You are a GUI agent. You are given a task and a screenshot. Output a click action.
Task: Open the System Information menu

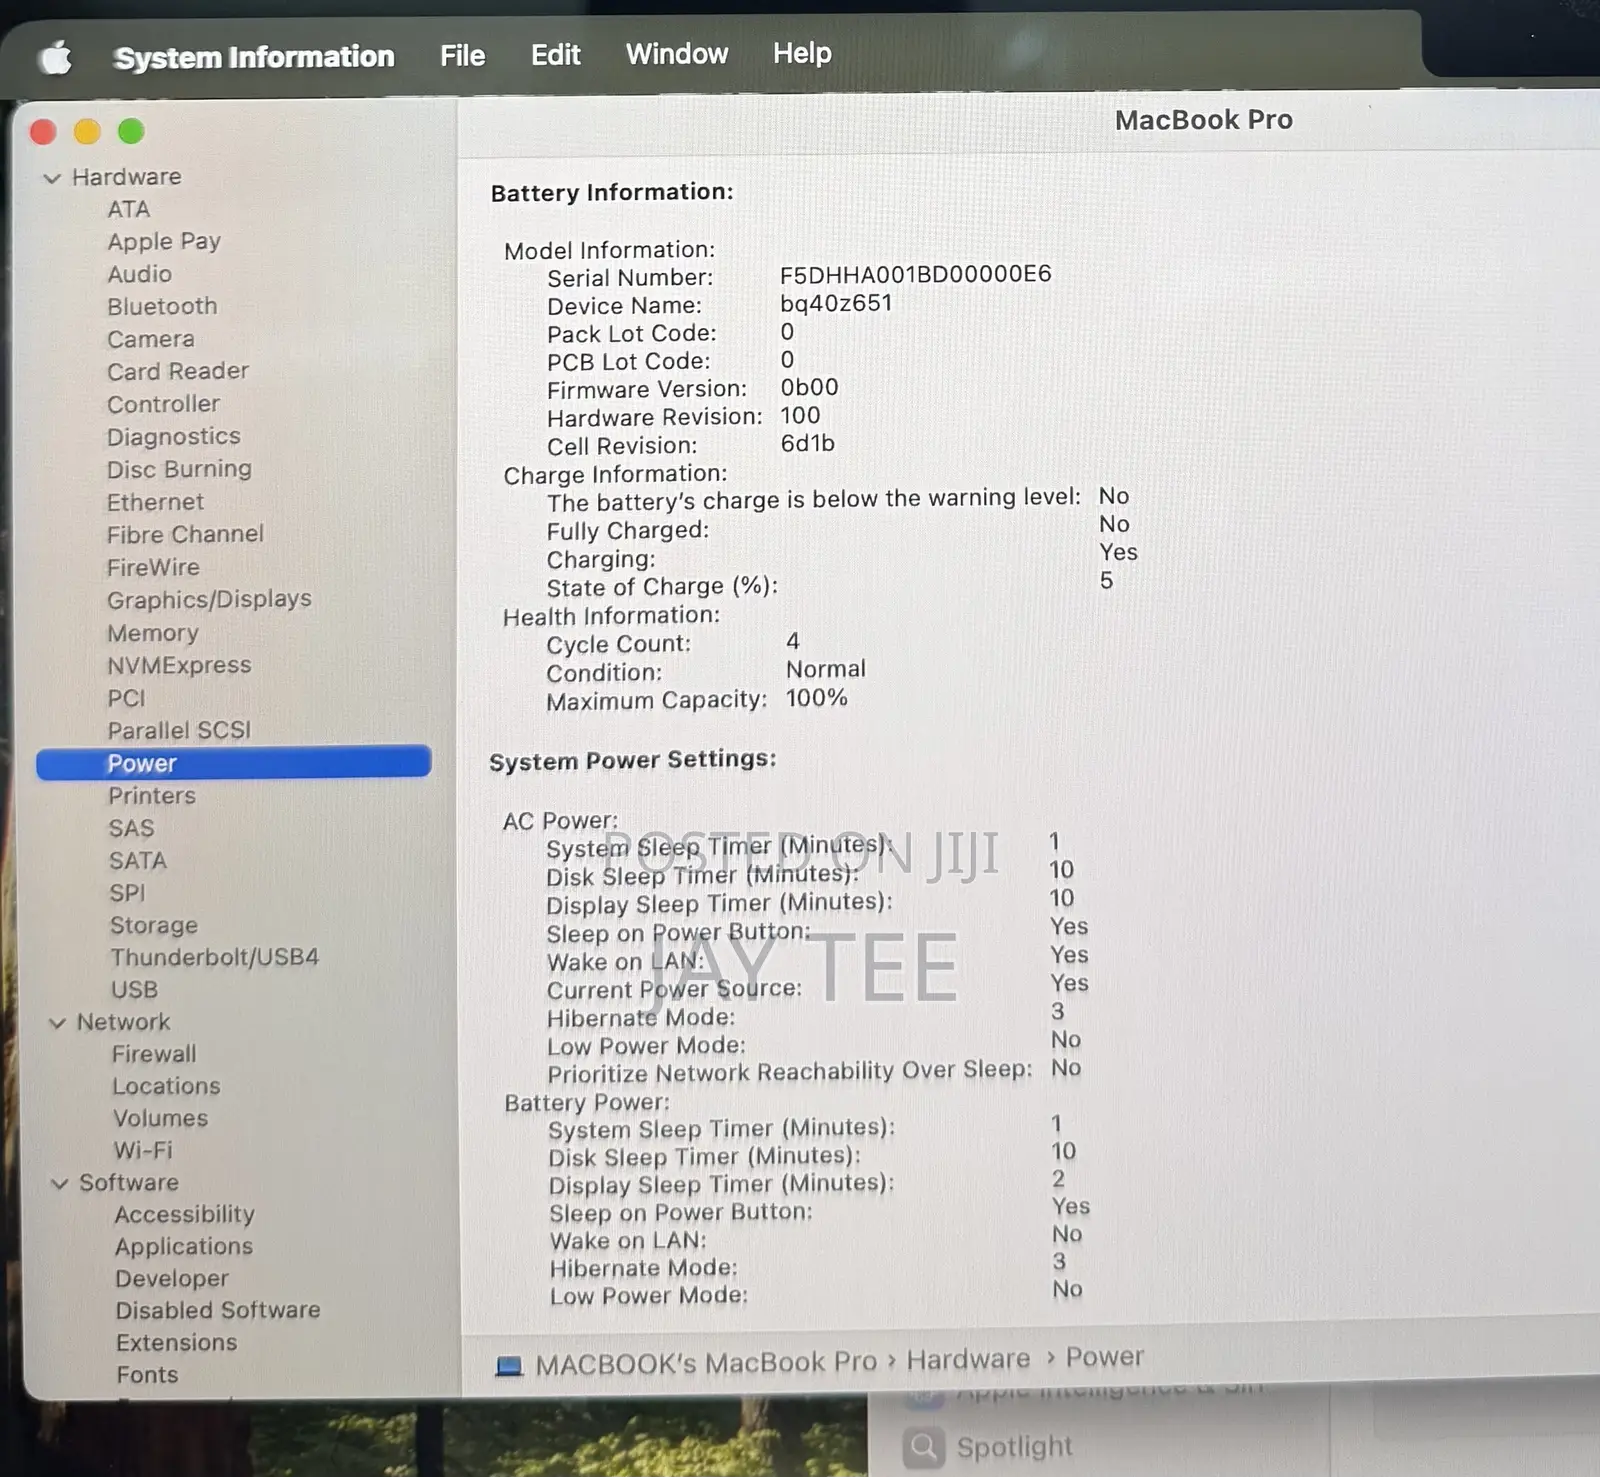[x=254, y=57]
